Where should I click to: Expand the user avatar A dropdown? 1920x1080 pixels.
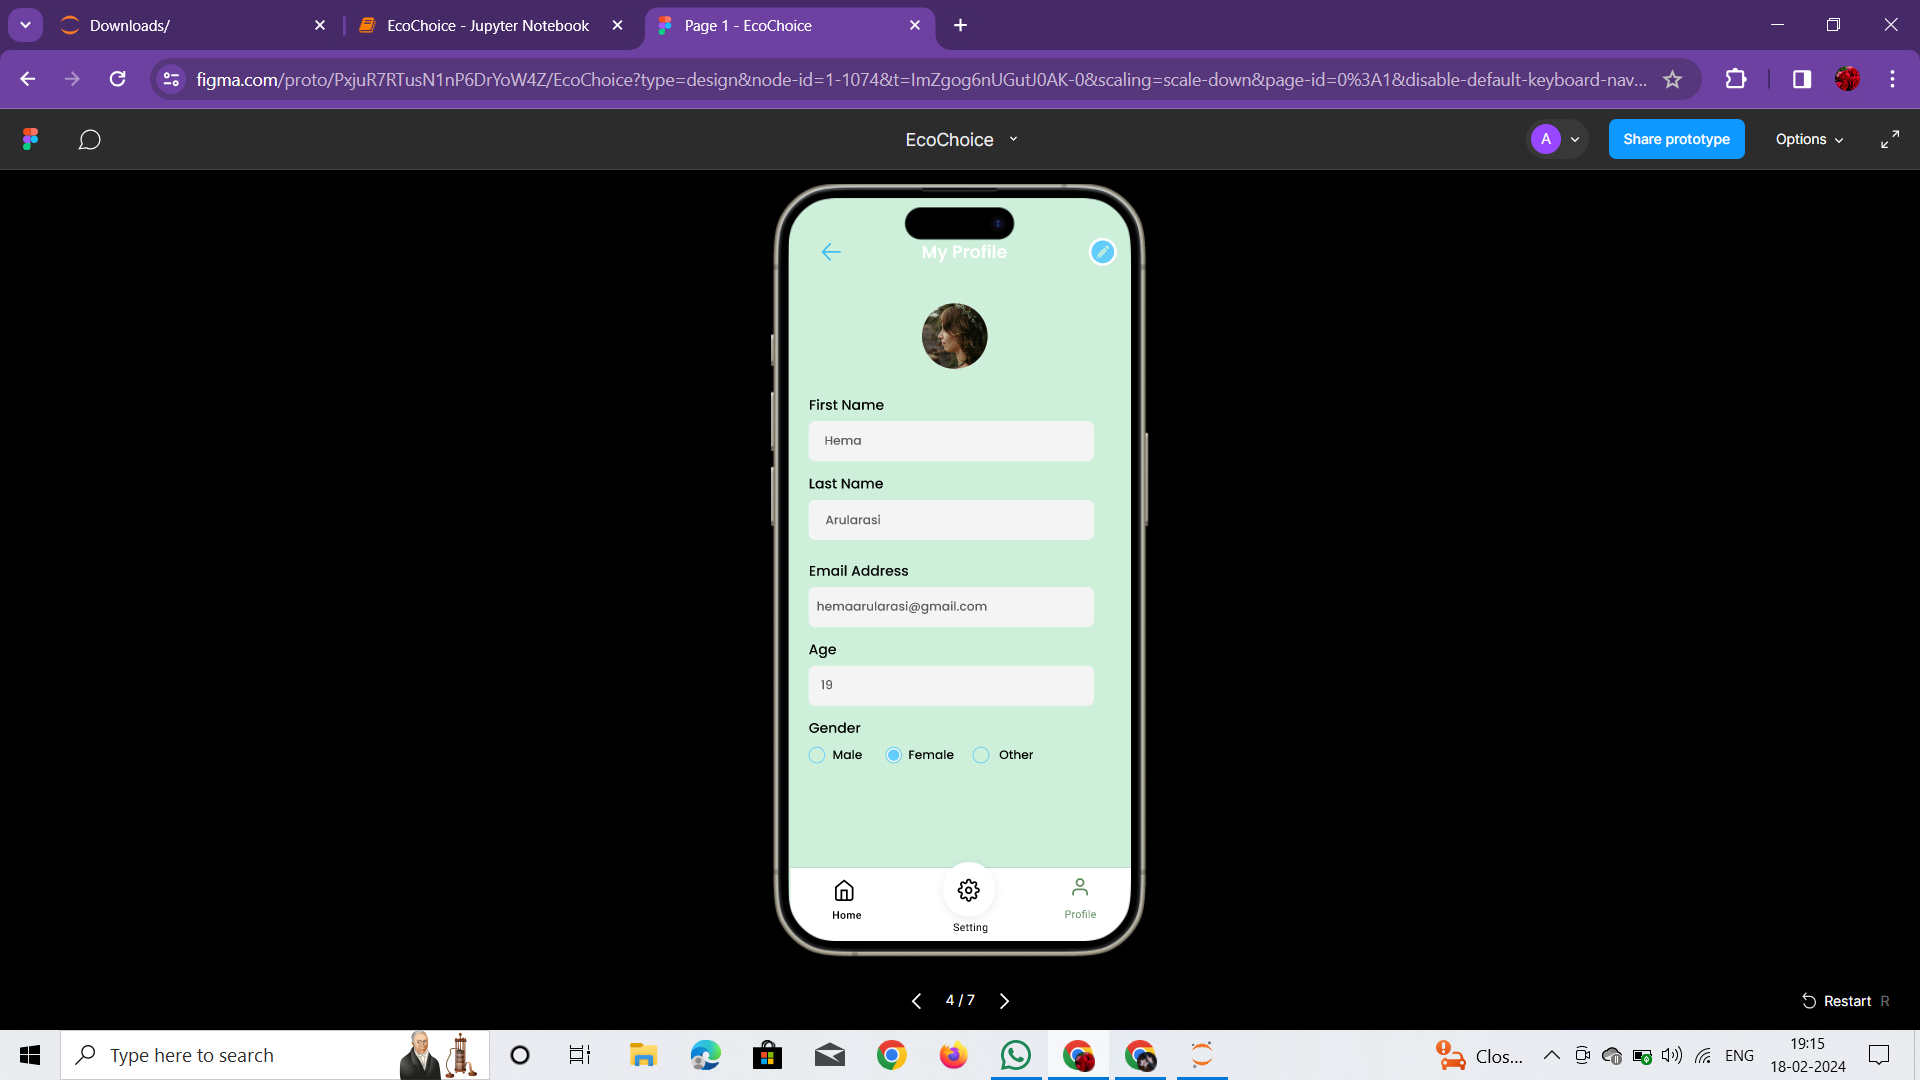click(x=1575, y=139)
